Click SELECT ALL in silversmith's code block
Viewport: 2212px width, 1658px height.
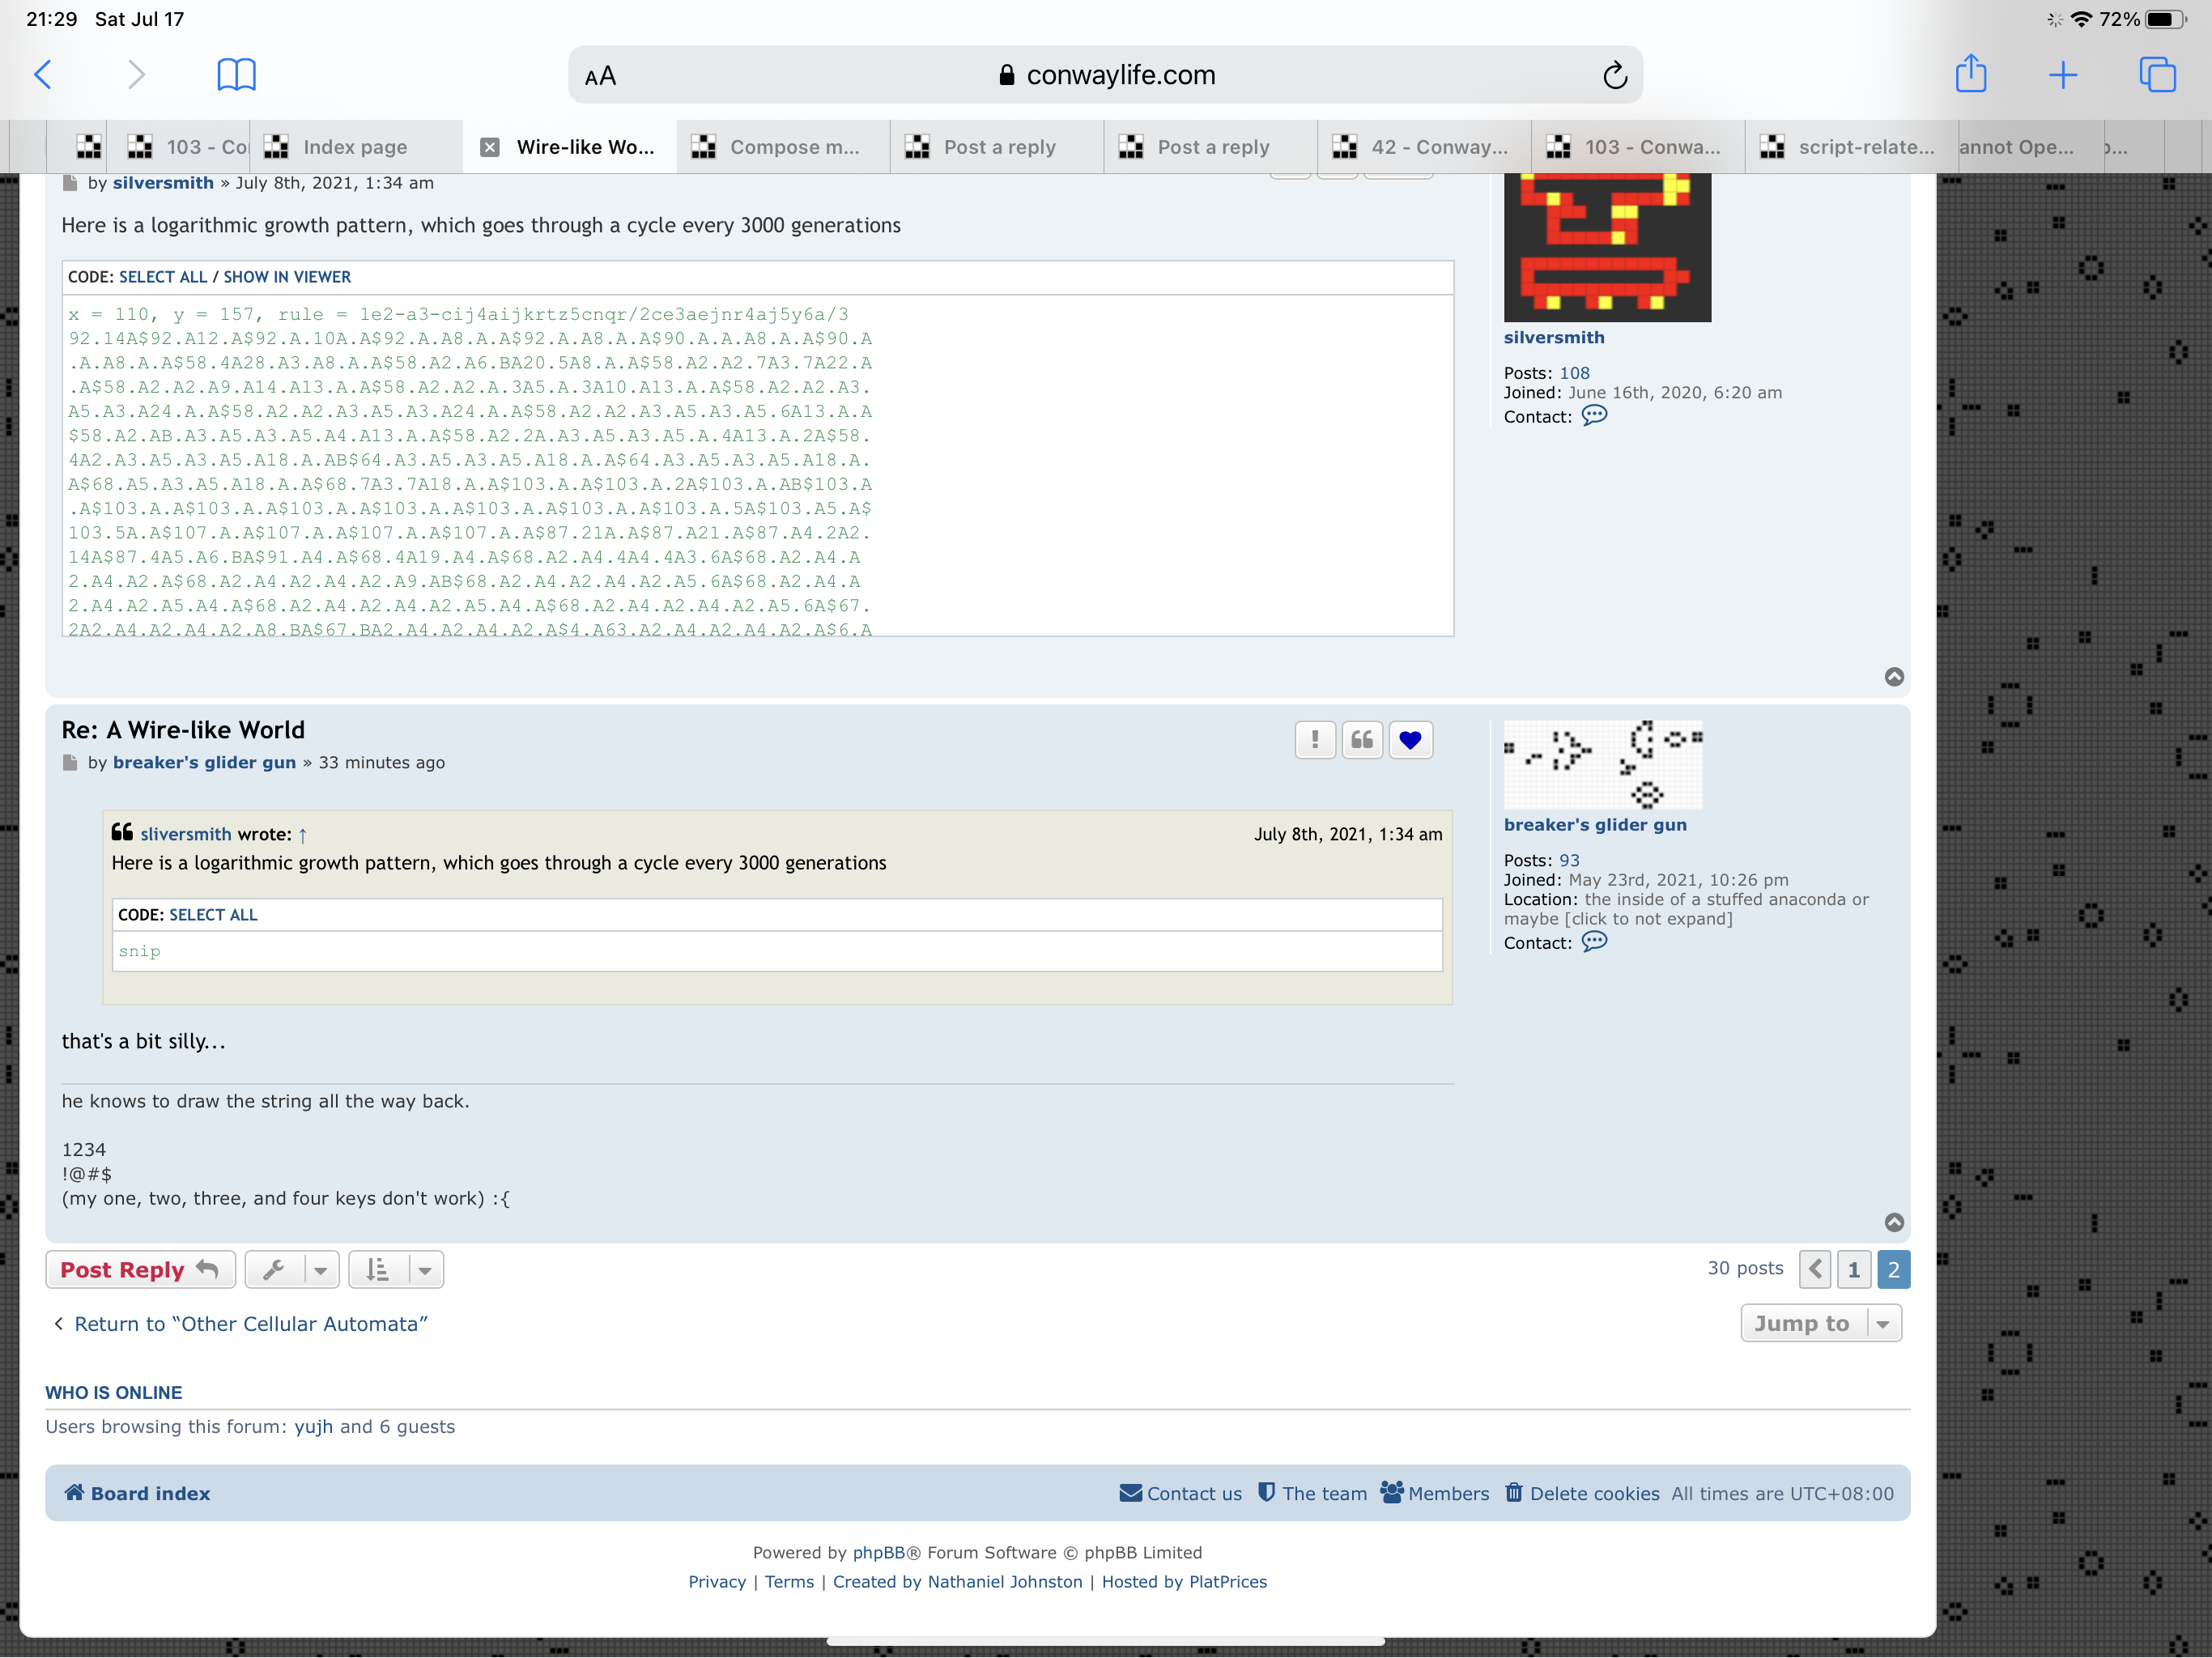point(163,277)
